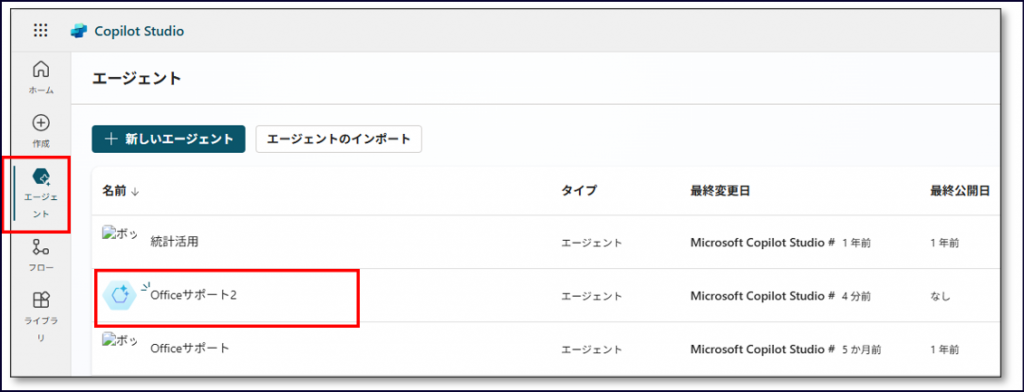Click the 1 年前 published date of 統計活用
The image size is (1024, 392).
(944, 243)
